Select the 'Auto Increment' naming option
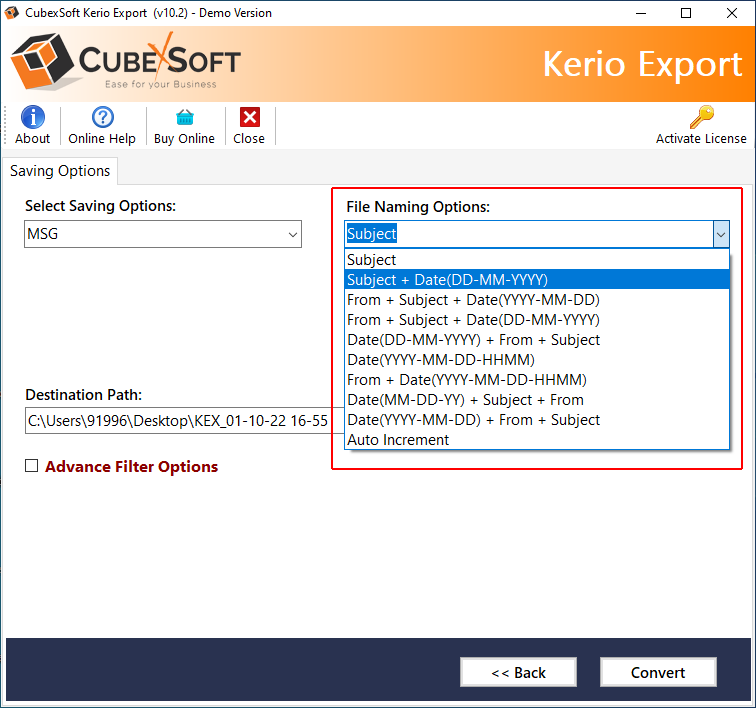 click(x=537, y=440)
